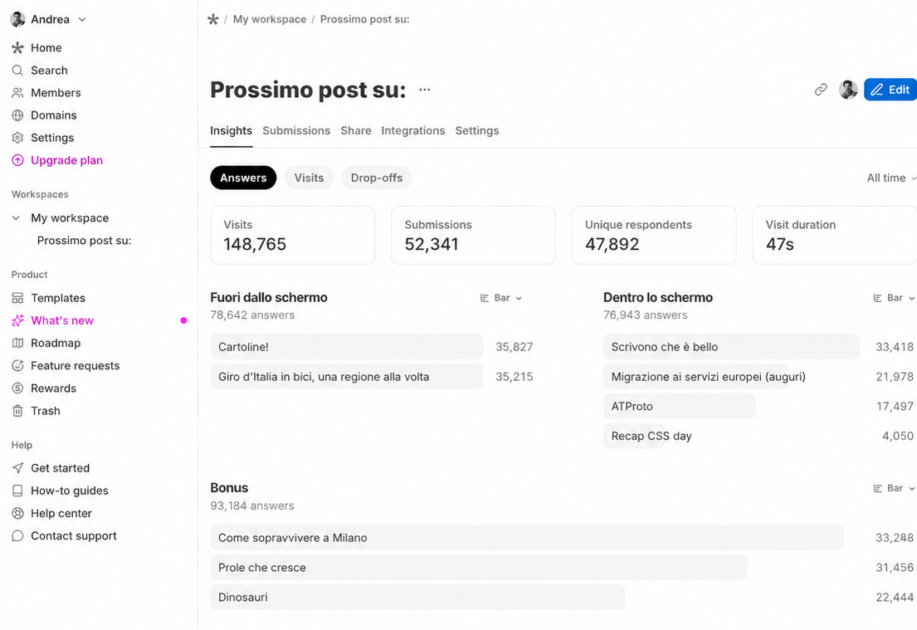Image resolution: width=917 pixels, height=630 pixels.
Task: Click the Rewards coin icon
Action: click(18, 388)
